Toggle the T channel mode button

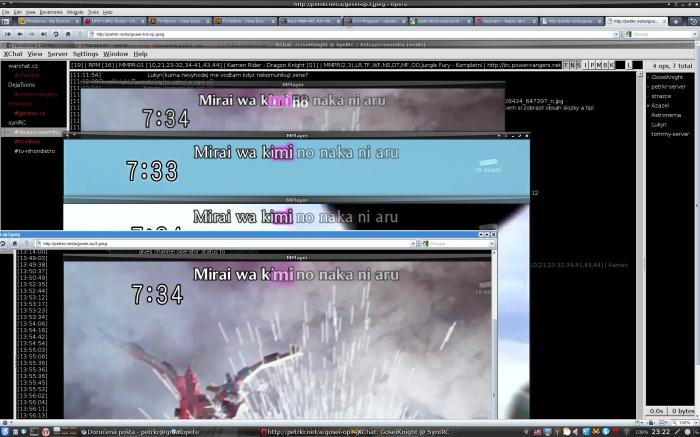566,65
